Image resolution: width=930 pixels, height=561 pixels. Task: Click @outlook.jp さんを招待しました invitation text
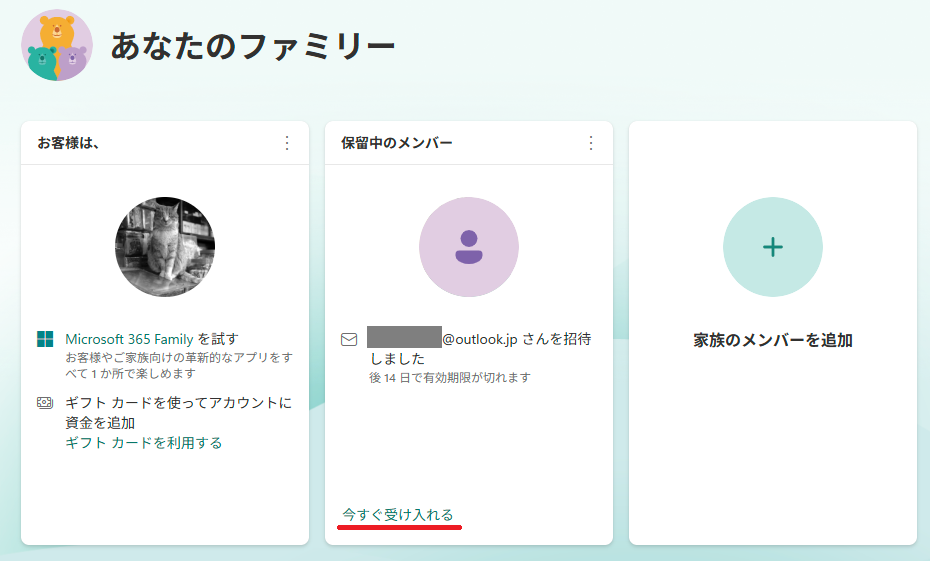[480, 349]
